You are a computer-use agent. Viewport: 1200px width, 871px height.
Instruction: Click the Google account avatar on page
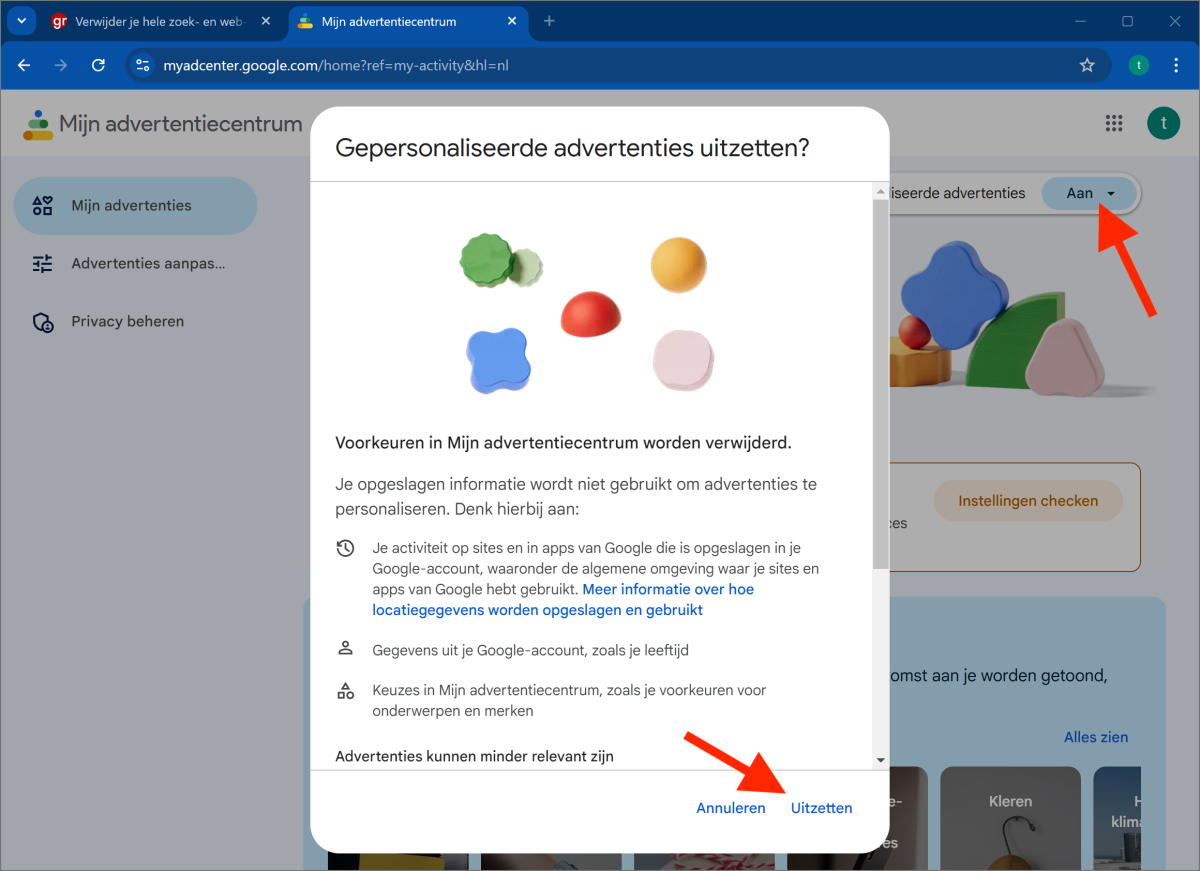pyautogui.click(x=1163, y=123)
